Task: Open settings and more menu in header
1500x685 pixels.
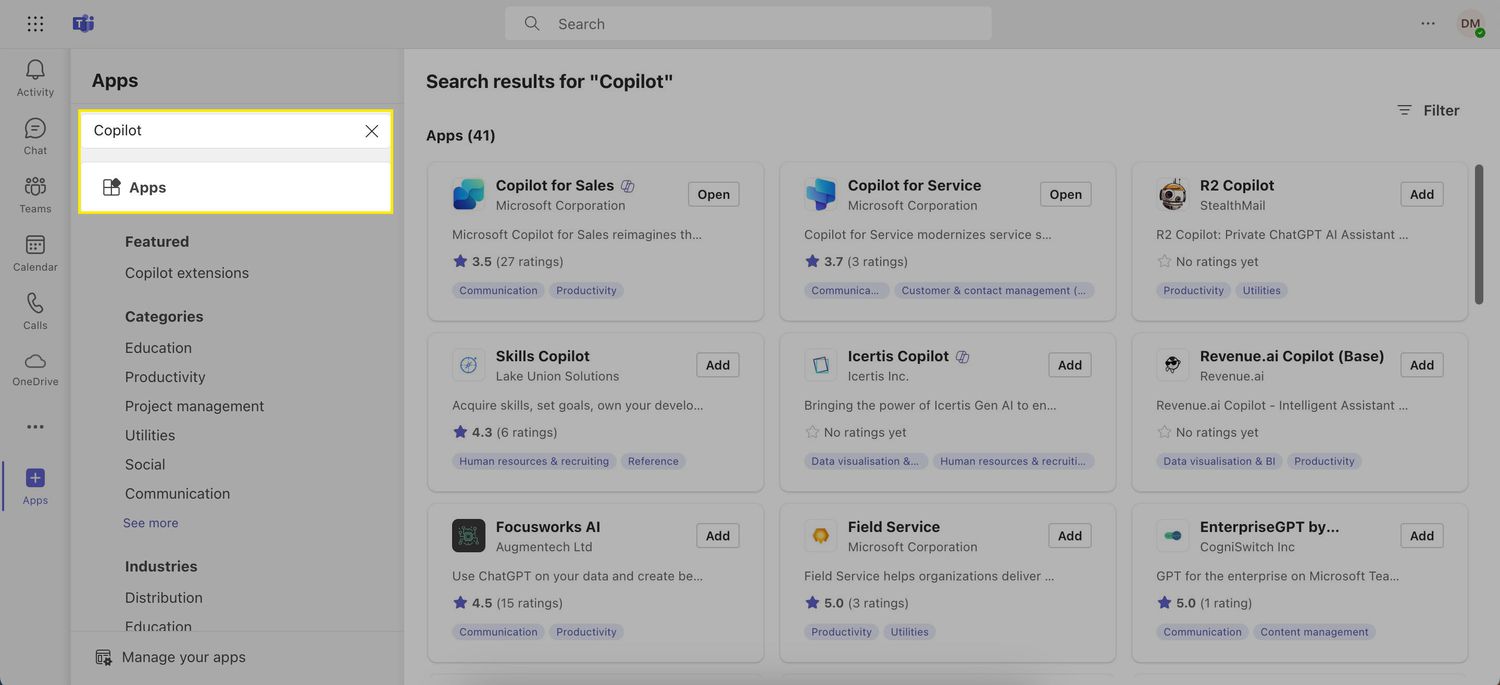Action: tap(1427, 24)
